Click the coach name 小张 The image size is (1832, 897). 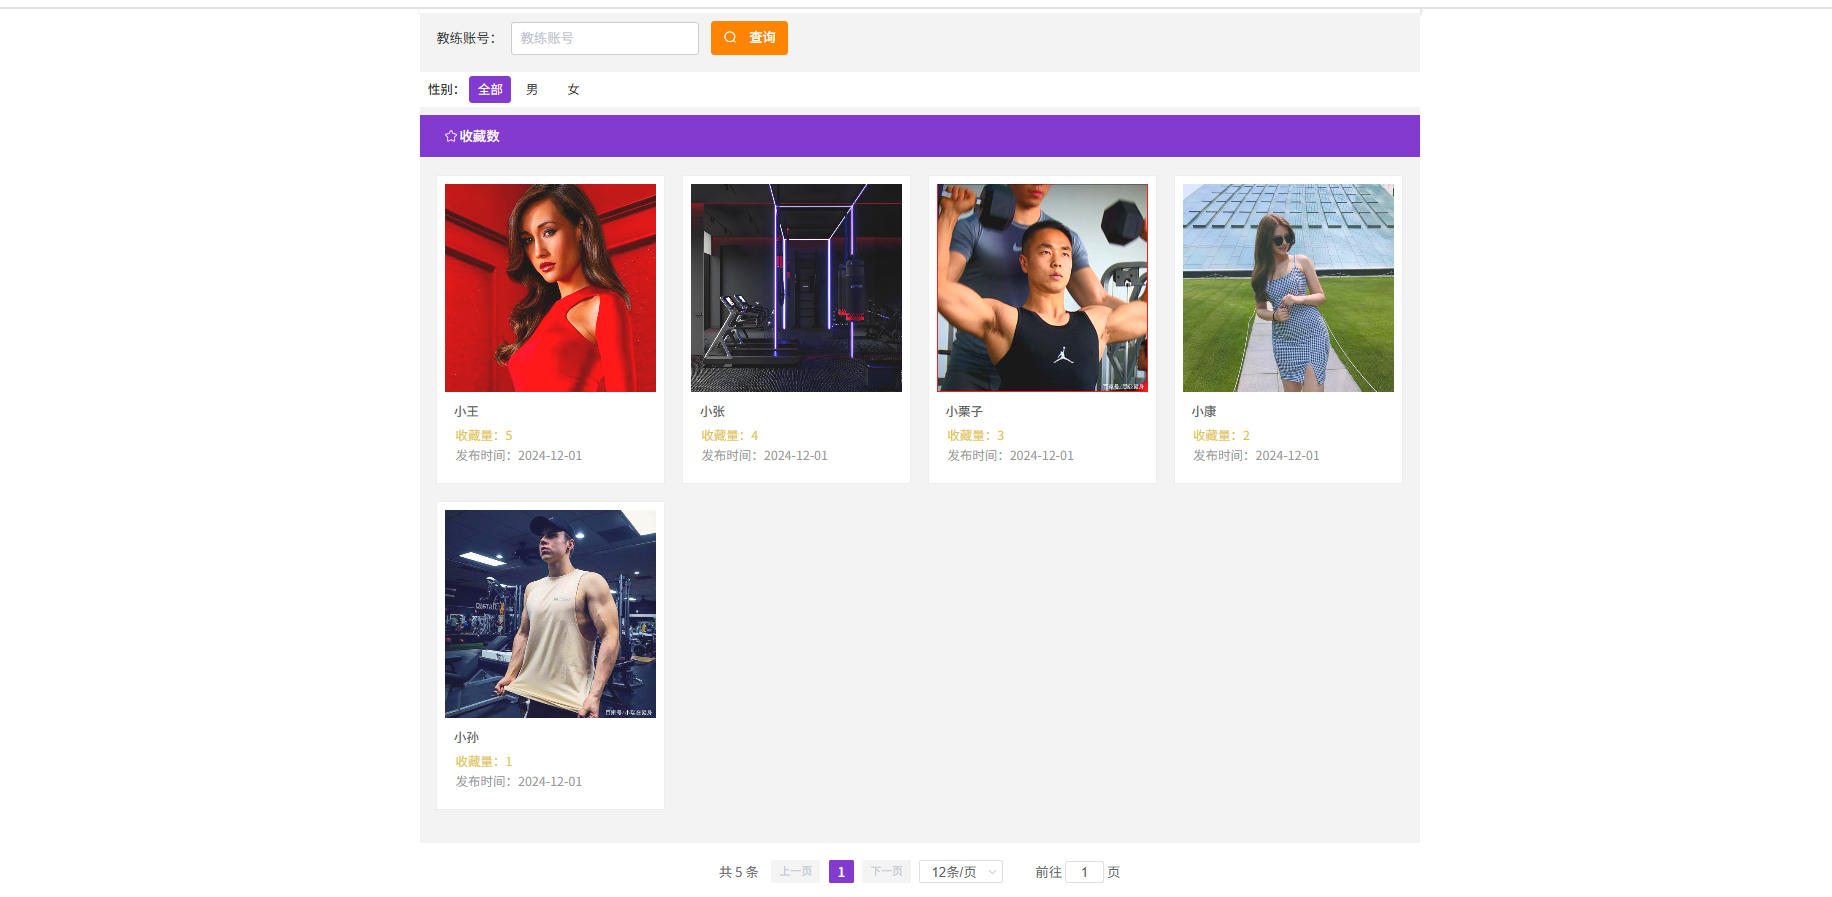712,412
